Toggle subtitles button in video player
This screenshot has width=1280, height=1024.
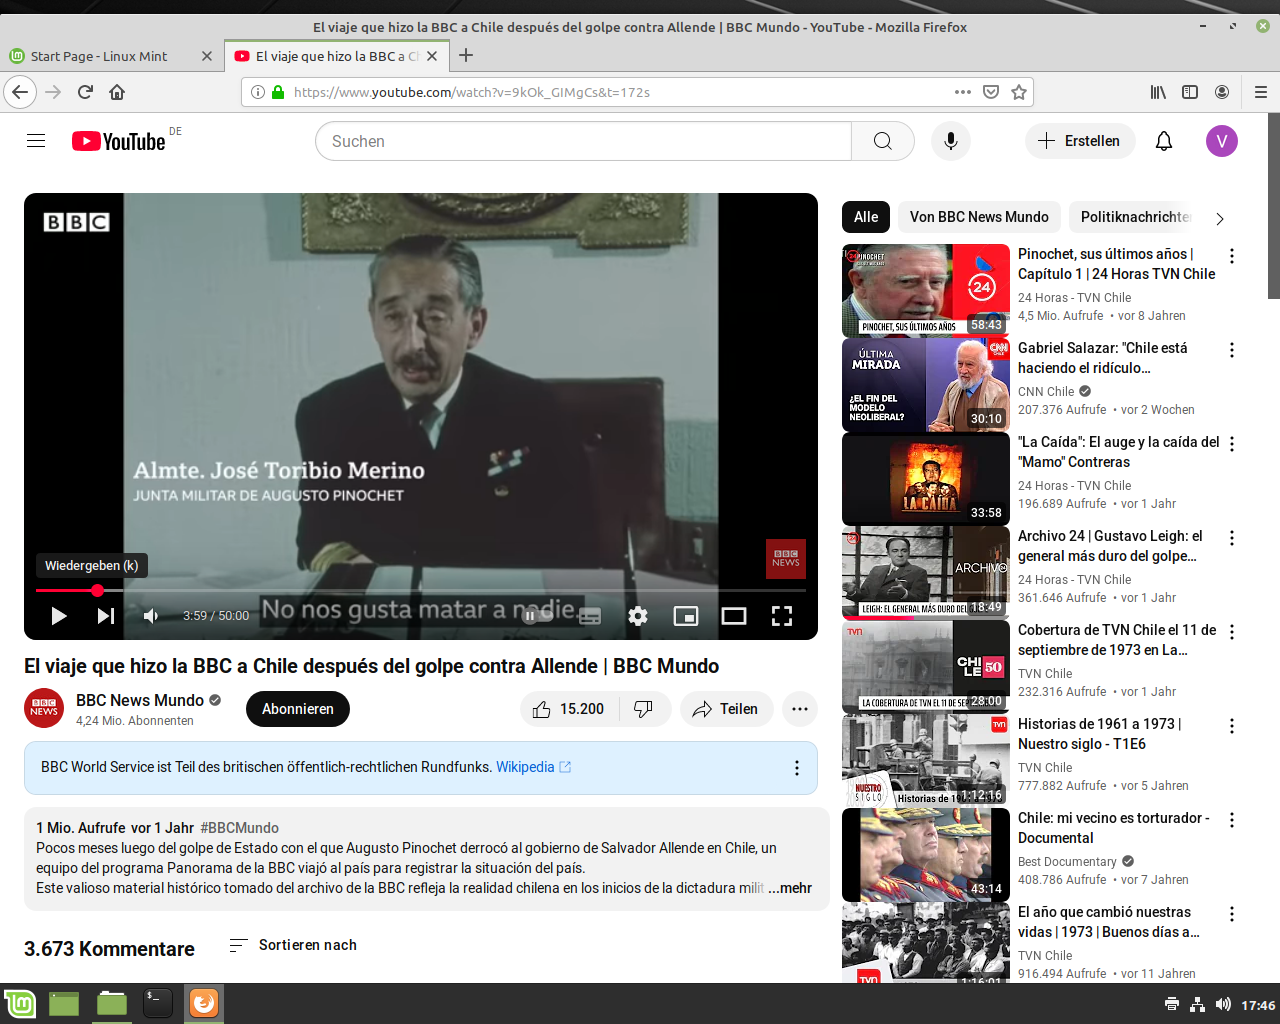tap(590, 616)
